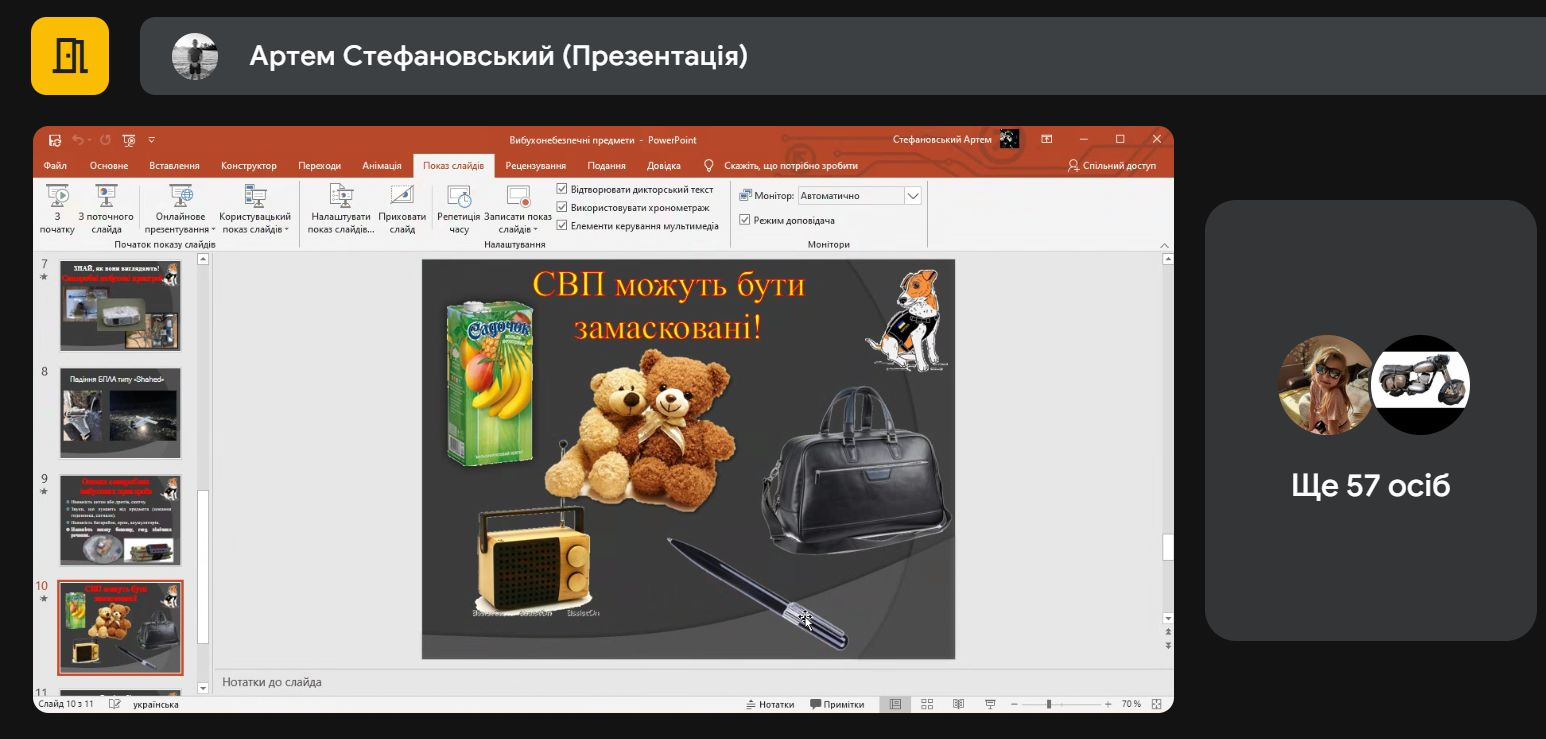Click 'Слайд 10 з 11' in status bar
Screen dimensions: 1546x739
(x=66, y=704)
